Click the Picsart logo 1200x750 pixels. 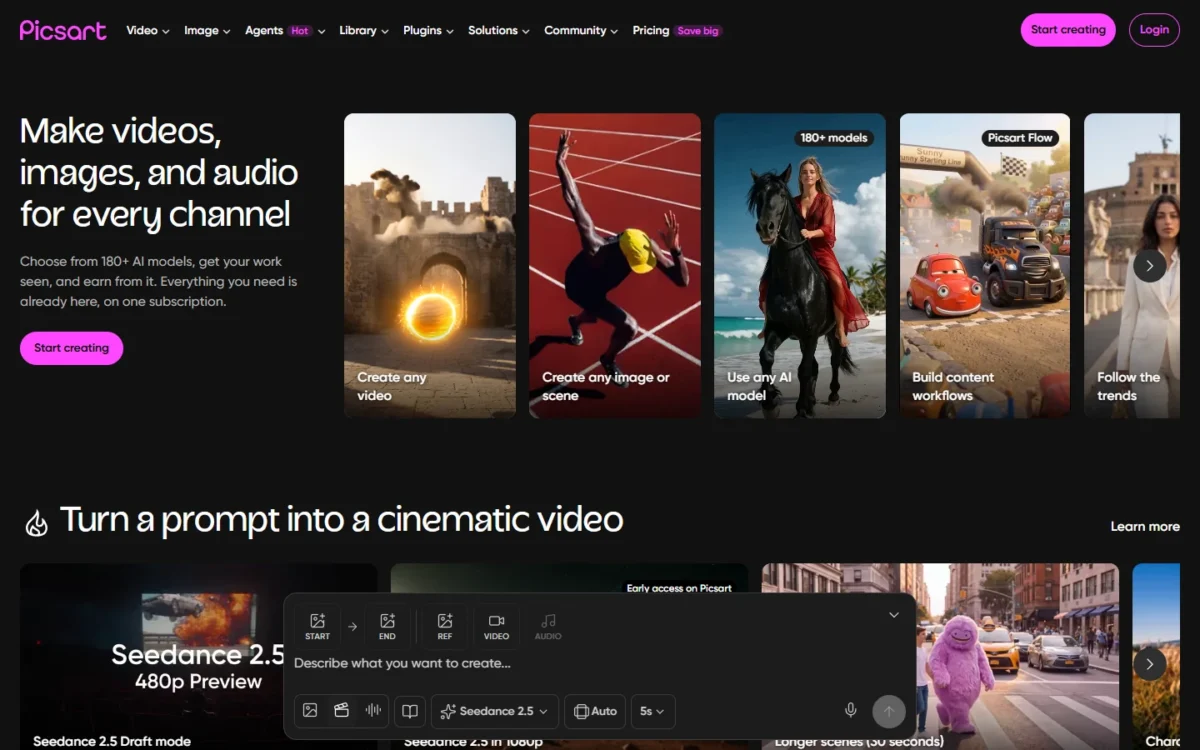click(63, 30)
